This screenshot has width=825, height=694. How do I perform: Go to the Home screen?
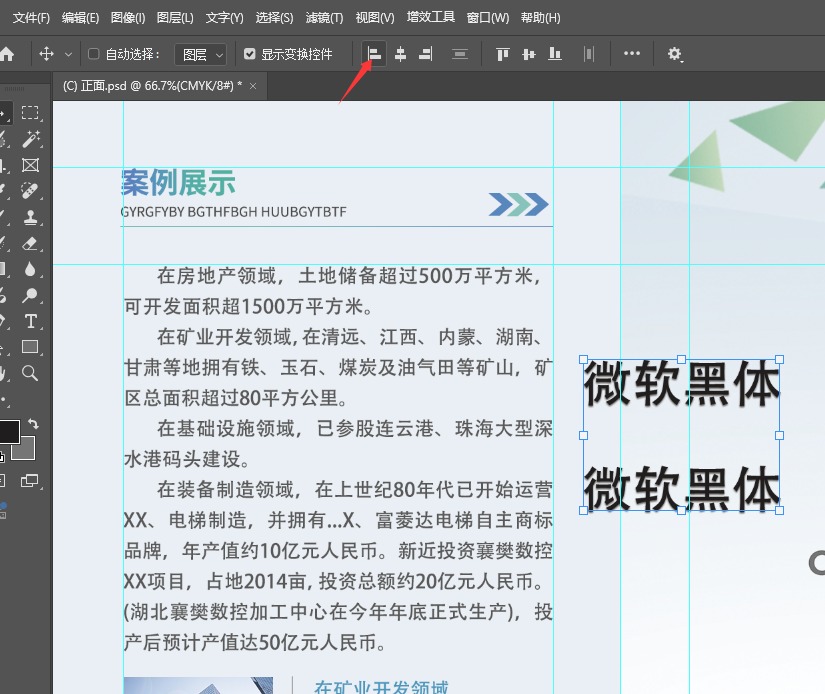click(x=6, y=54)
